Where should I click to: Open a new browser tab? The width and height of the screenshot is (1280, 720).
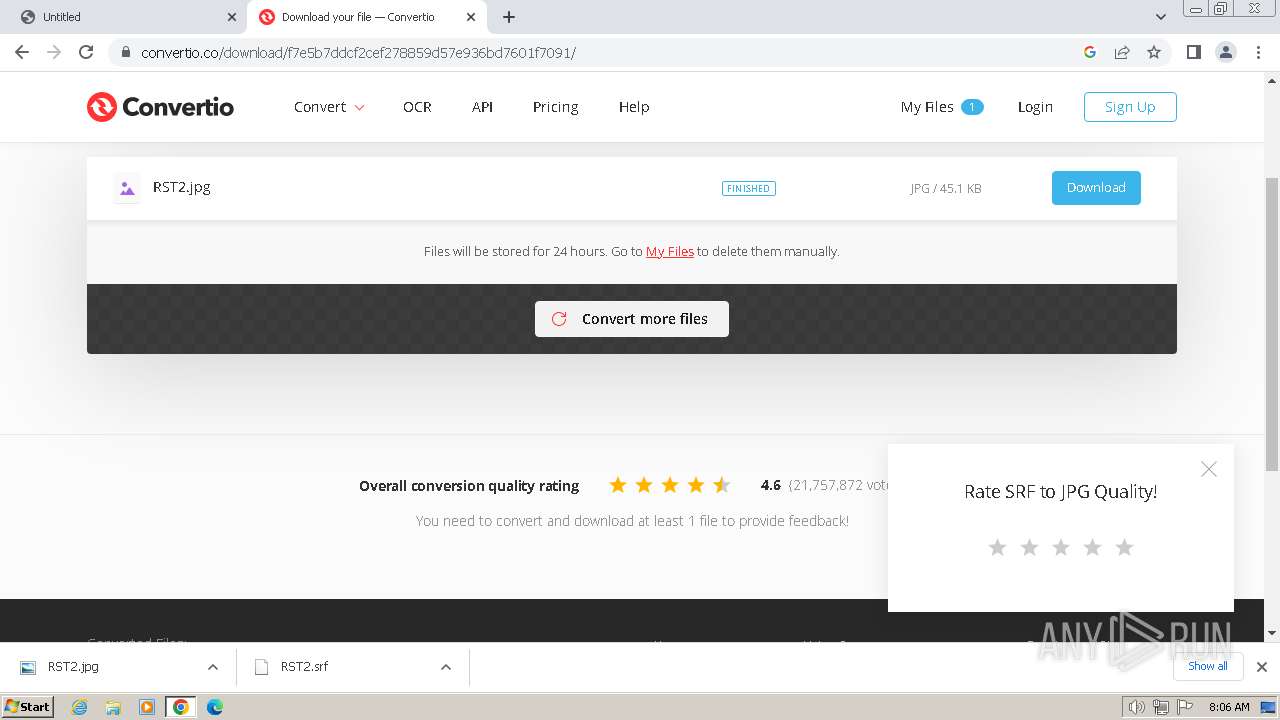(x=509, y=17)
